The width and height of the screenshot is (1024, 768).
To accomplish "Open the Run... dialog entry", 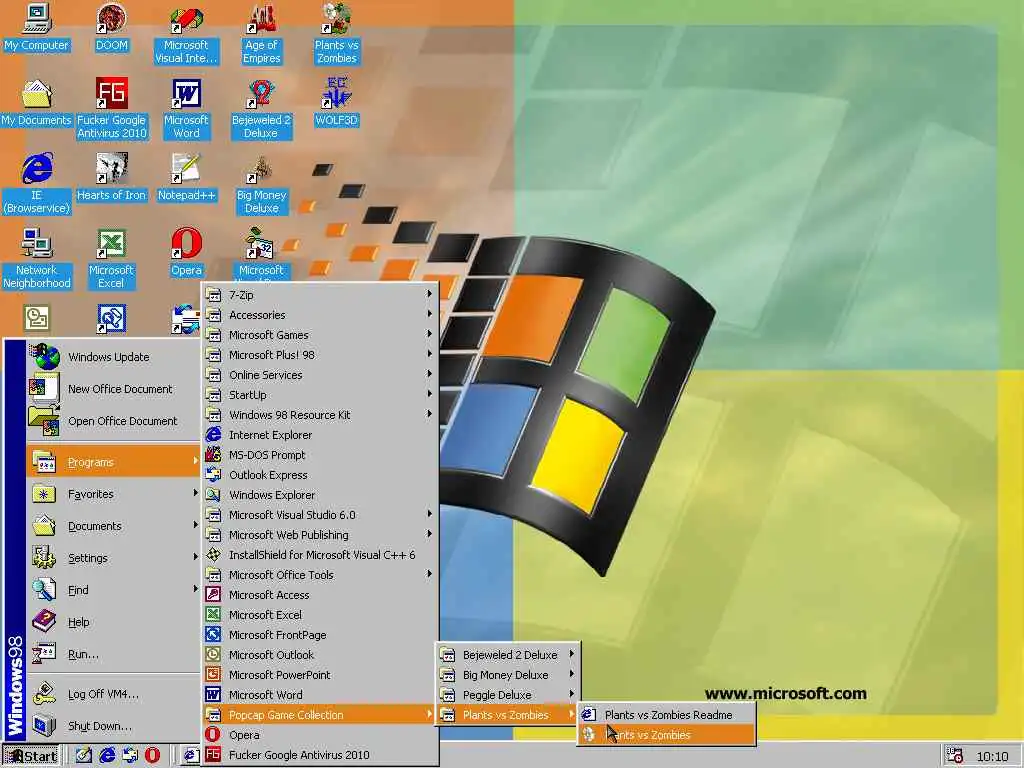I will [x=114, y=654].
